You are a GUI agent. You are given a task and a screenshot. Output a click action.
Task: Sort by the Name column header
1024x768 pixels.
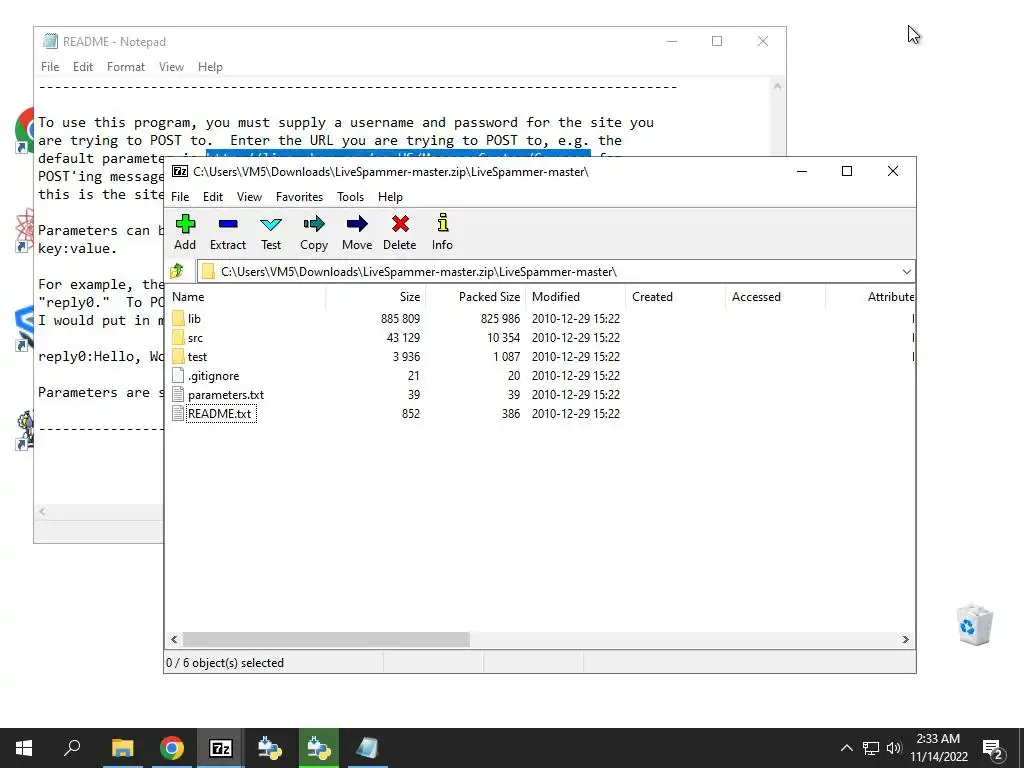click(x=246, y=296)
